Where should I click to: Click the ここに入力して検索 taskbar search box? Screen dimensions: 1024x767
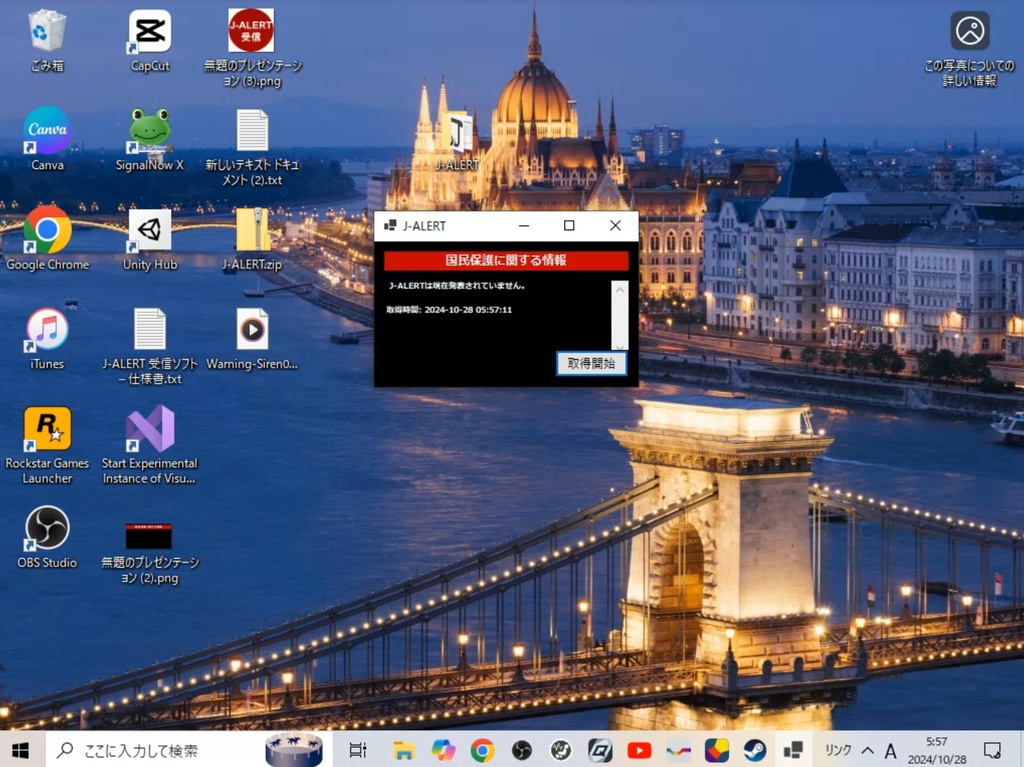(188, 750)
